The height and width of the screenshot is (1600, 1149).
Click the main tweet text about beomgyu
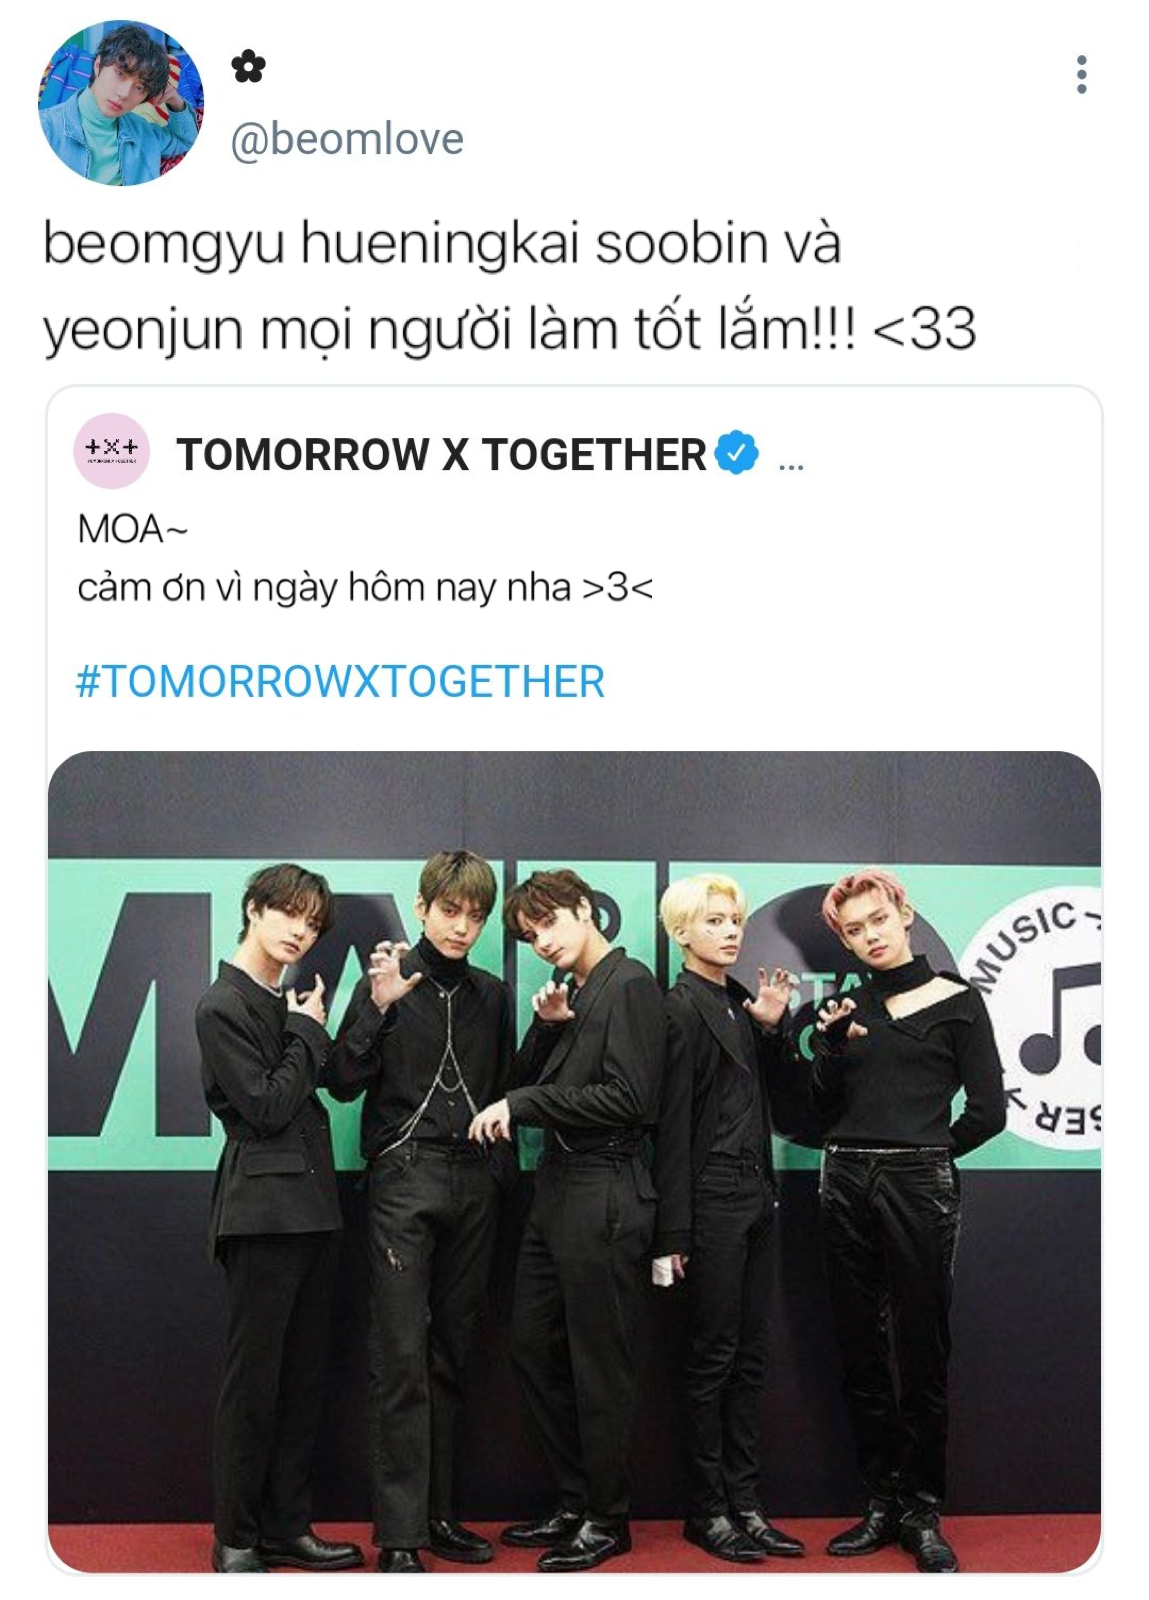[x=509, y=285]
